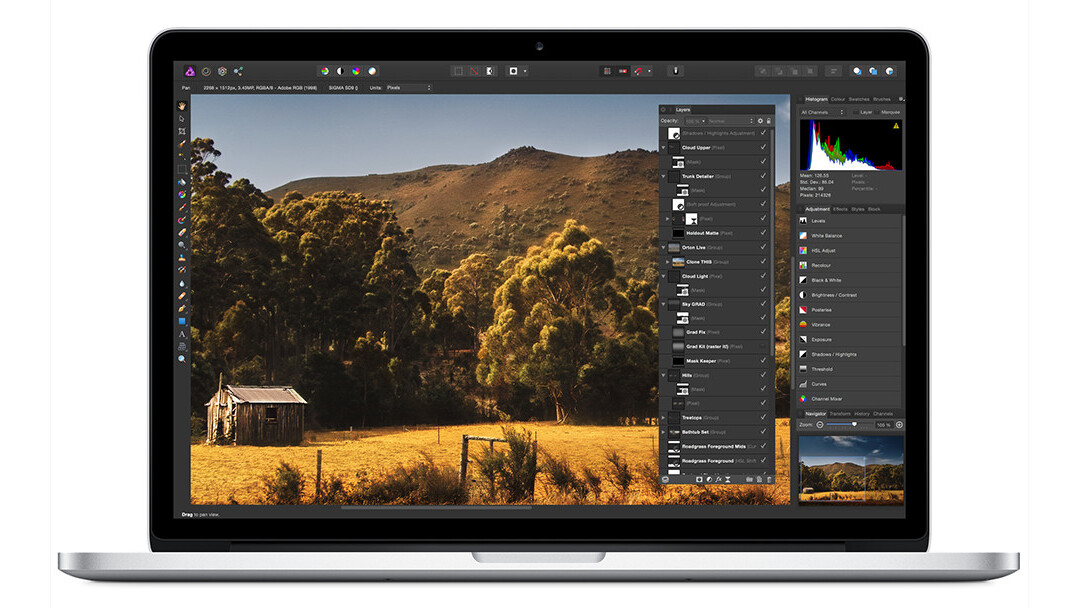
Task: Click the Zoom tool magnifier icon
Action: click(x=182, y=358)
